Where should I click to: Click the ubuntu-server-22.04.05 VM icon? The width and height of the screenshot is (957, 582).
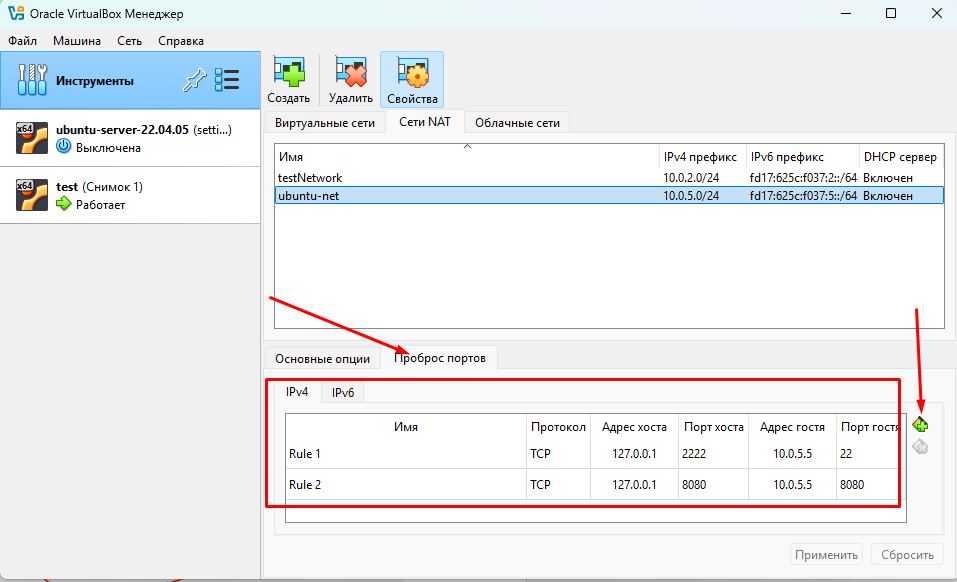pos(32,138)
